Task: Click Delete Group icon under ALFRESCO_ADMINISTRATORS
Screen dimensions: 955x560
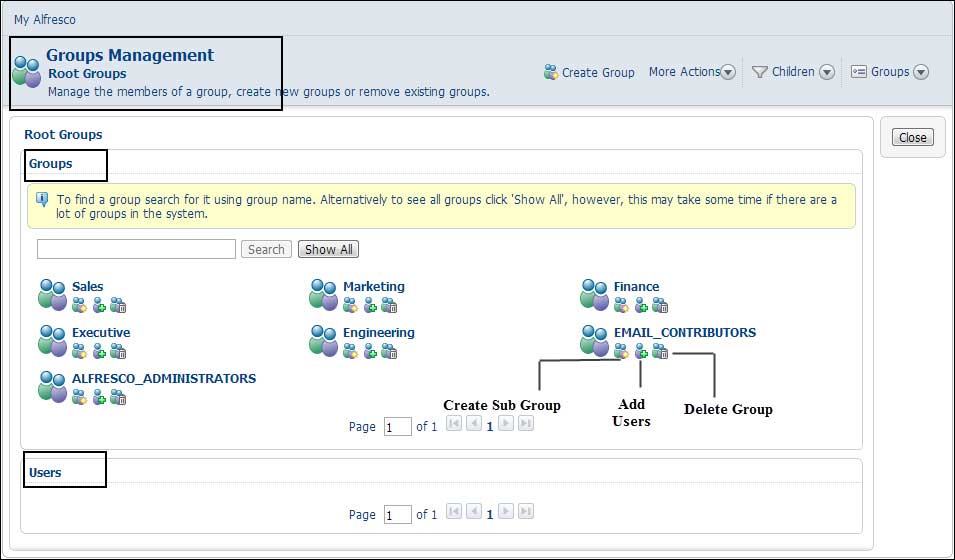Action: [118, 398]
